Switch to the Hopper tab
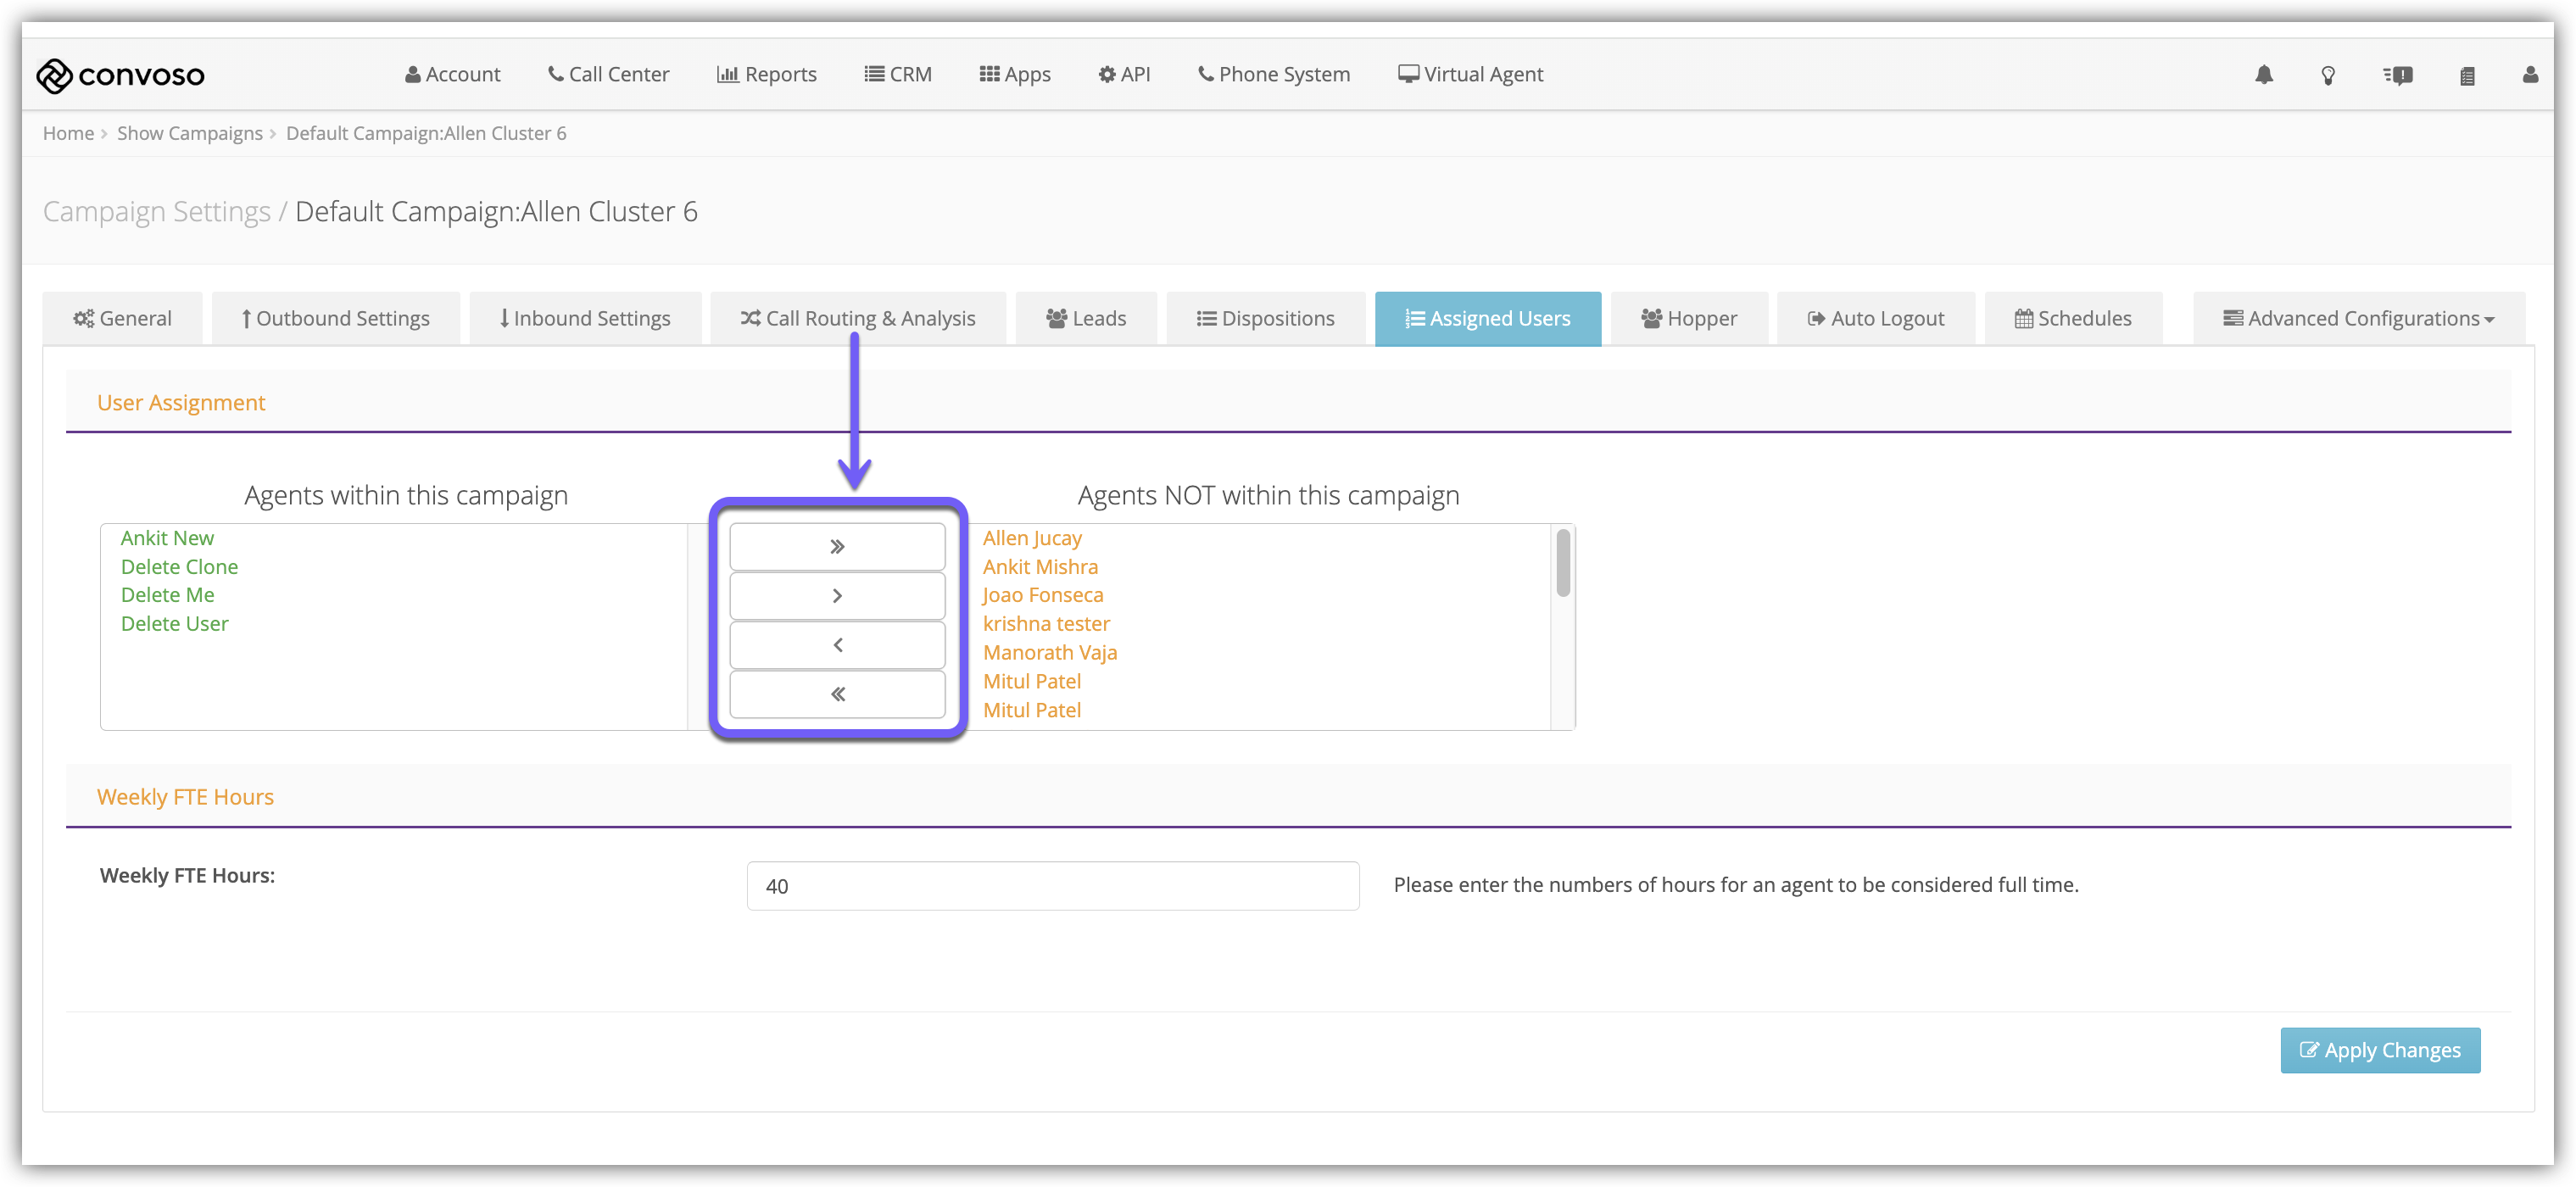2576x1187 pixels. [1689, 319]
